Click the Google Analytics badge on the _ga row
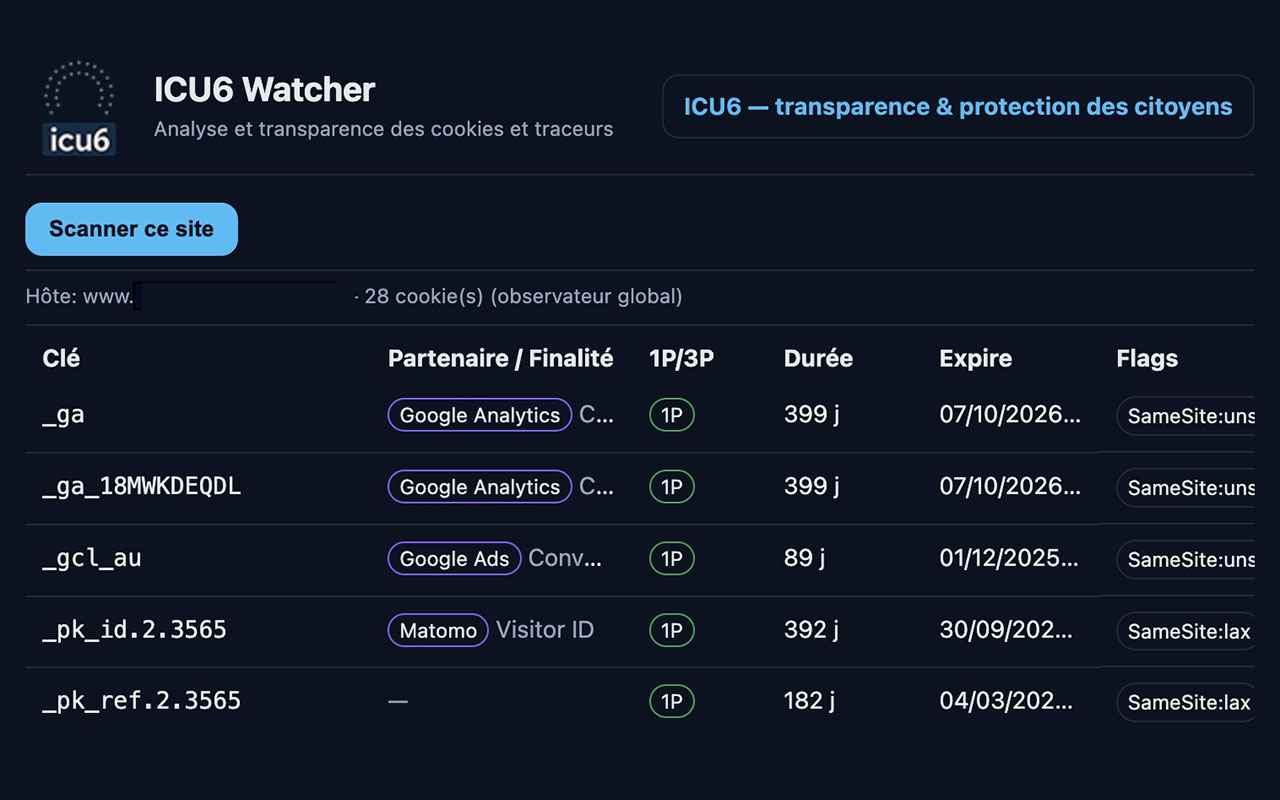The height and width of the screenshot is (800, 1280). click(x=479, y=415)
